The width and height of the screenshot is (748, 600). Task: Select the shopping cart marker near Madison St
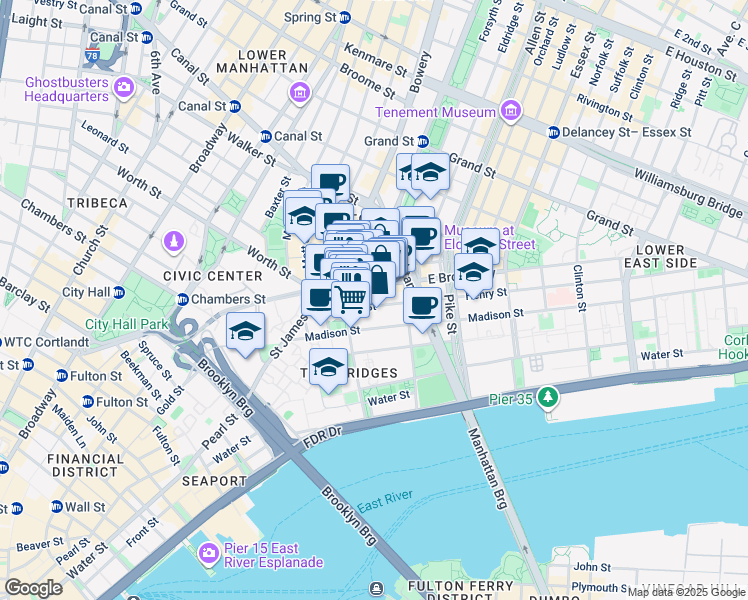[351, 301]
